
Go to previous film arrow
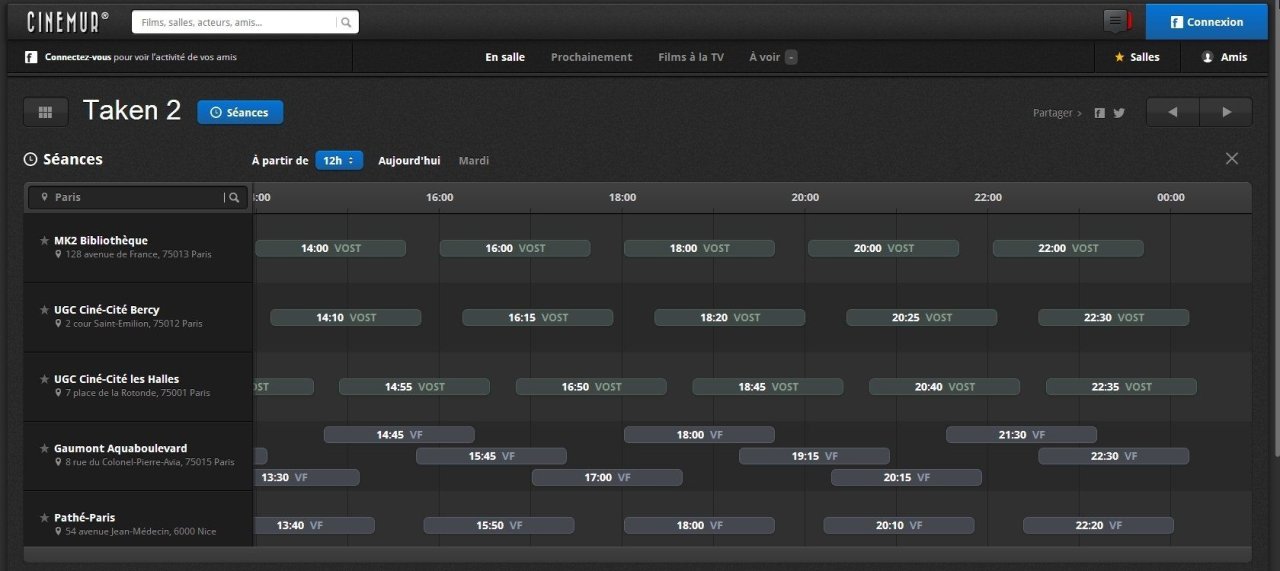pos(1172,112)
